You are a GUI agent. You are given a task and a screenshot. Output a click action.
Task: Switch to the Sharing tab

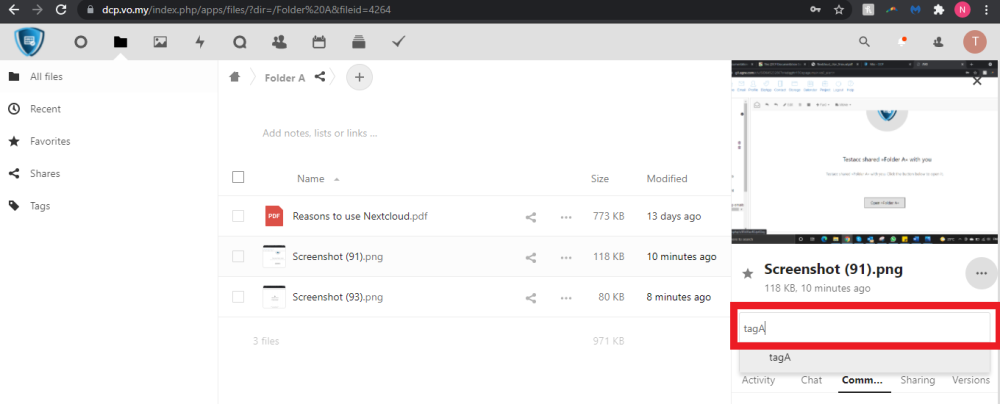(917, 380)
